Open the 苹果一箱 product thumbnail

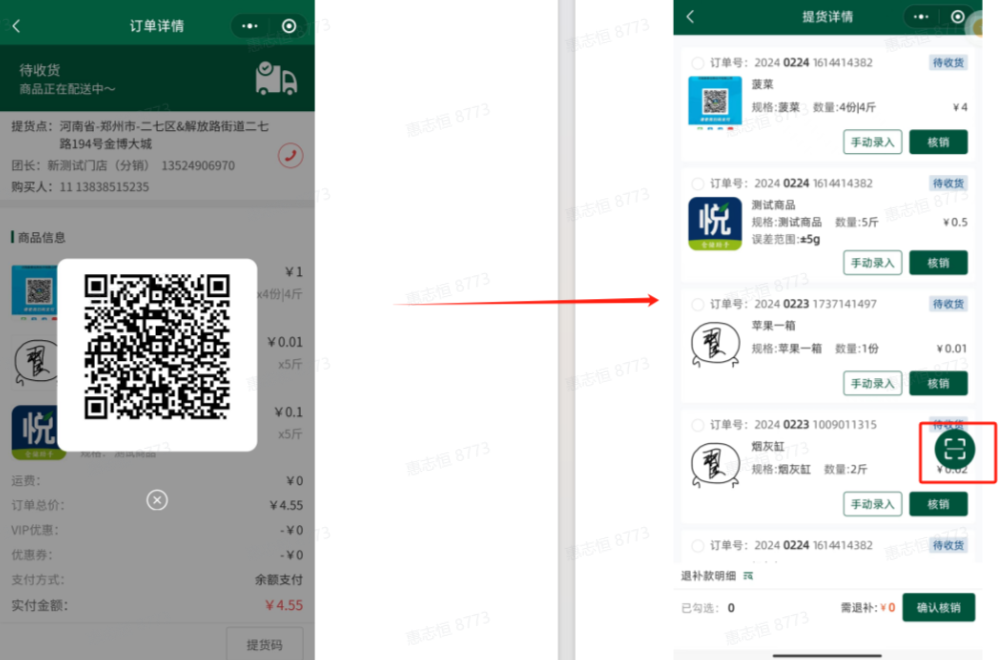(x=715, y=344)
